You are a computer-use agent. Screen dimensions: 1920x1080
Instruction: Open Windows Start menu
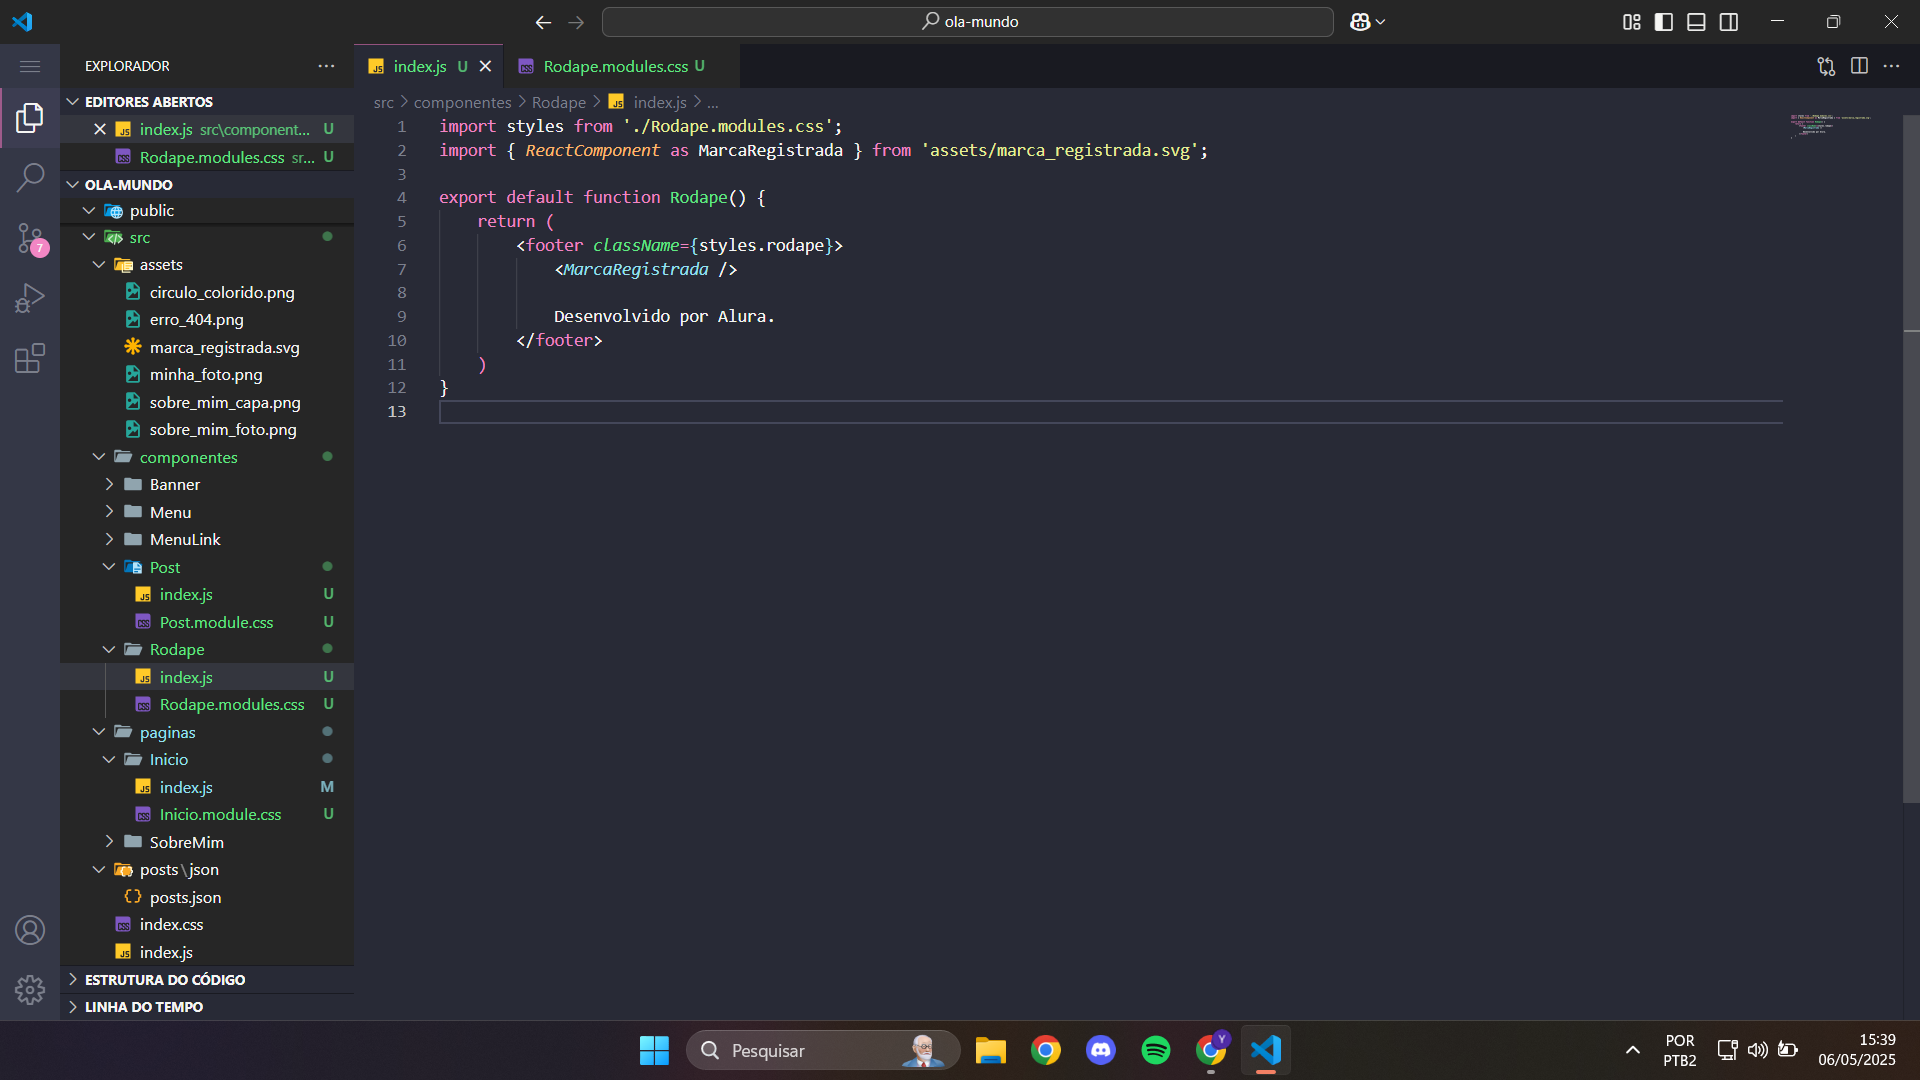click(x=654, y=1050)
